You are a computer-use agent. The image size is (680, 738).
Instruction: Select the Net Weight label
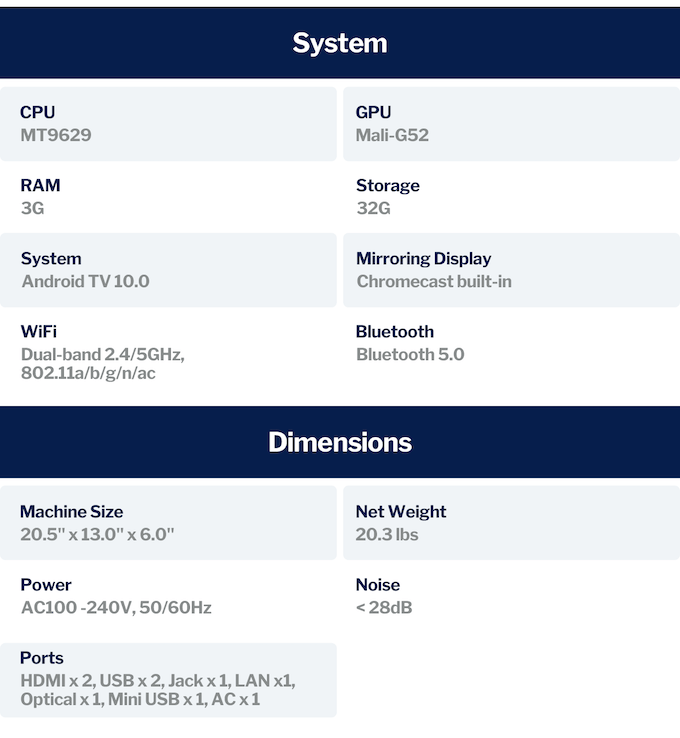click(x=401, y=512)
